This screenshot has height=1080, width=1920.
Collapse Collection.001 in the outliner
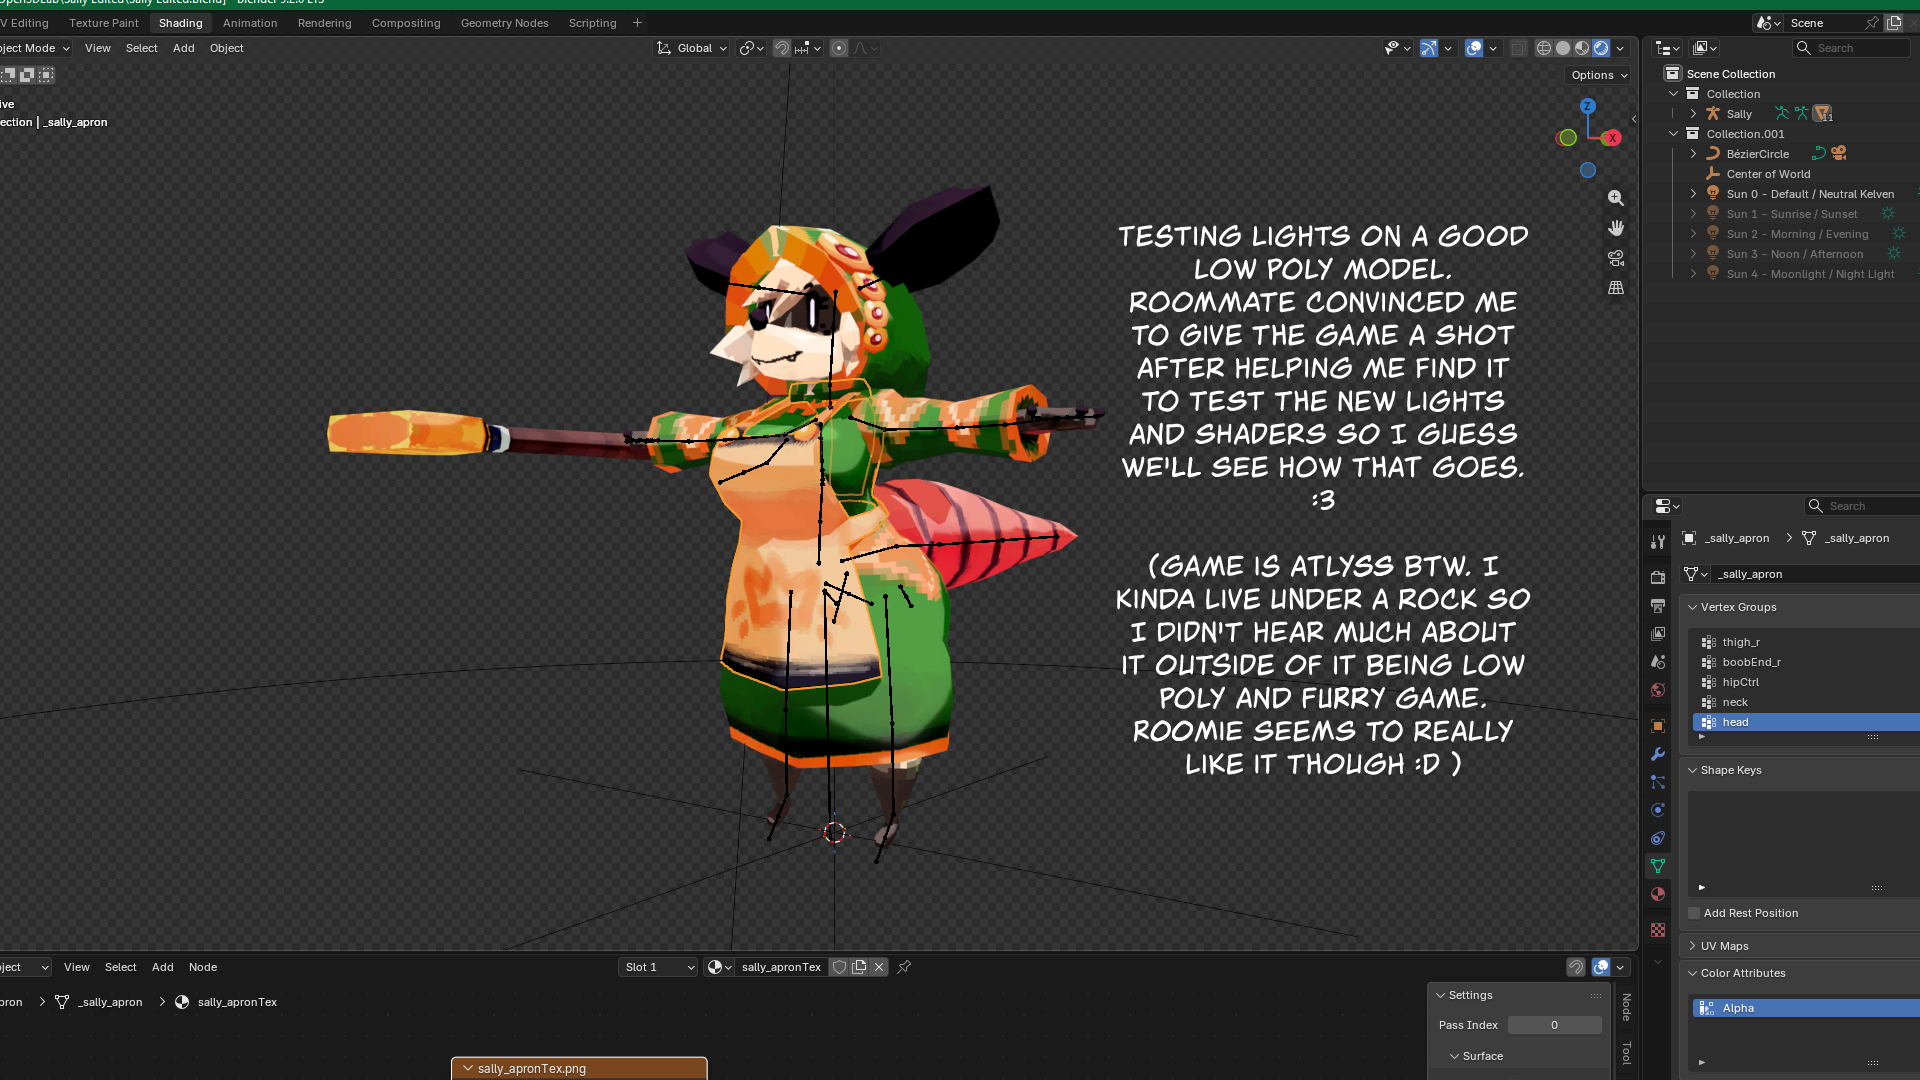[x=1674, y=134]
